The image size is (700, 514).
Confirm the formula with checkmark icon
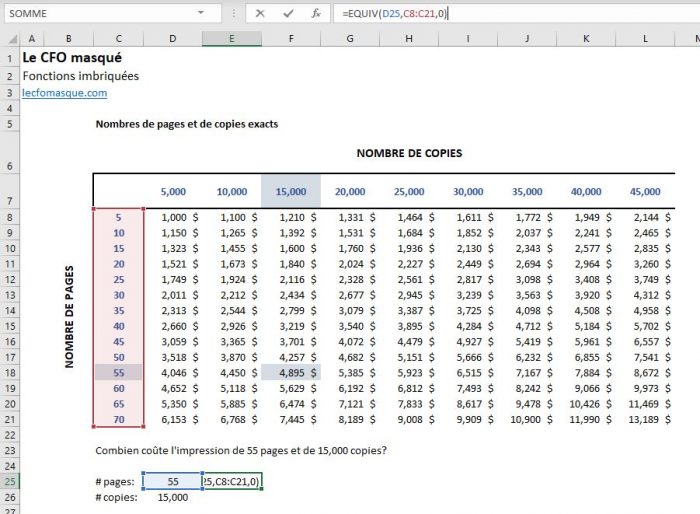tap(288, 13)
